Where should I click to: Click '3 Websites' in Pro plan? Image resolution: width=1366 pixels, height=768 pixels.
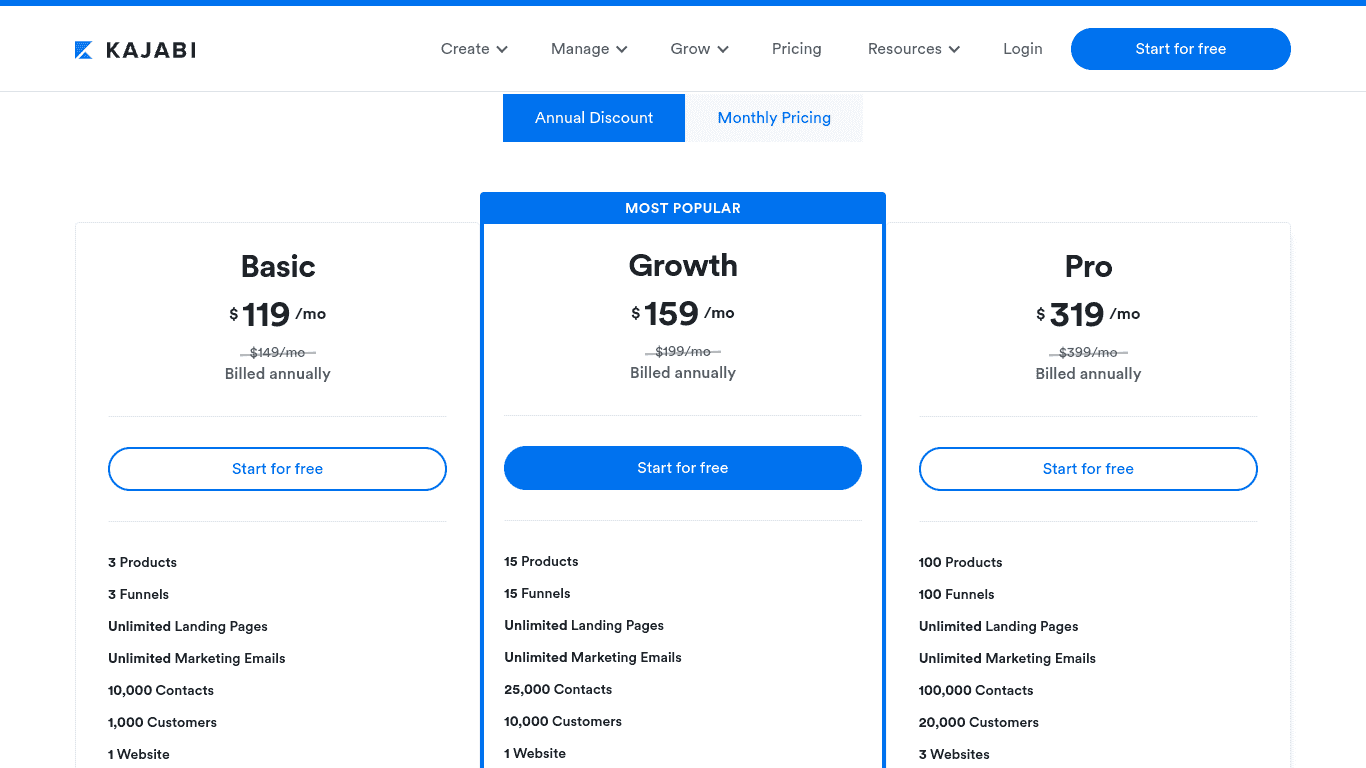click(x=954, y=754)
